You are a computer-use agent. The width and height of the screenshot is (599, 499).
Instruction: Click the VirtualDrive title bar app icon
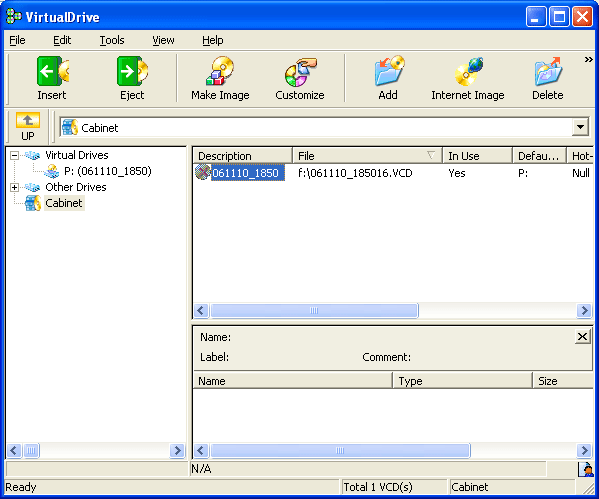[14, 16]
